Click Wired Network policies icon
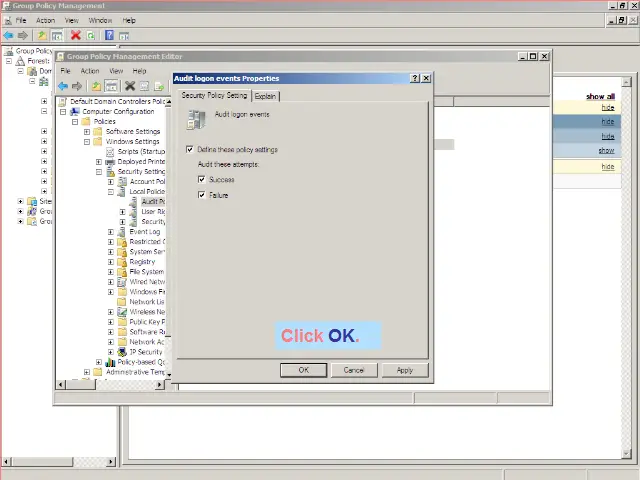The image size is (640, 480). tap(122, 282)
